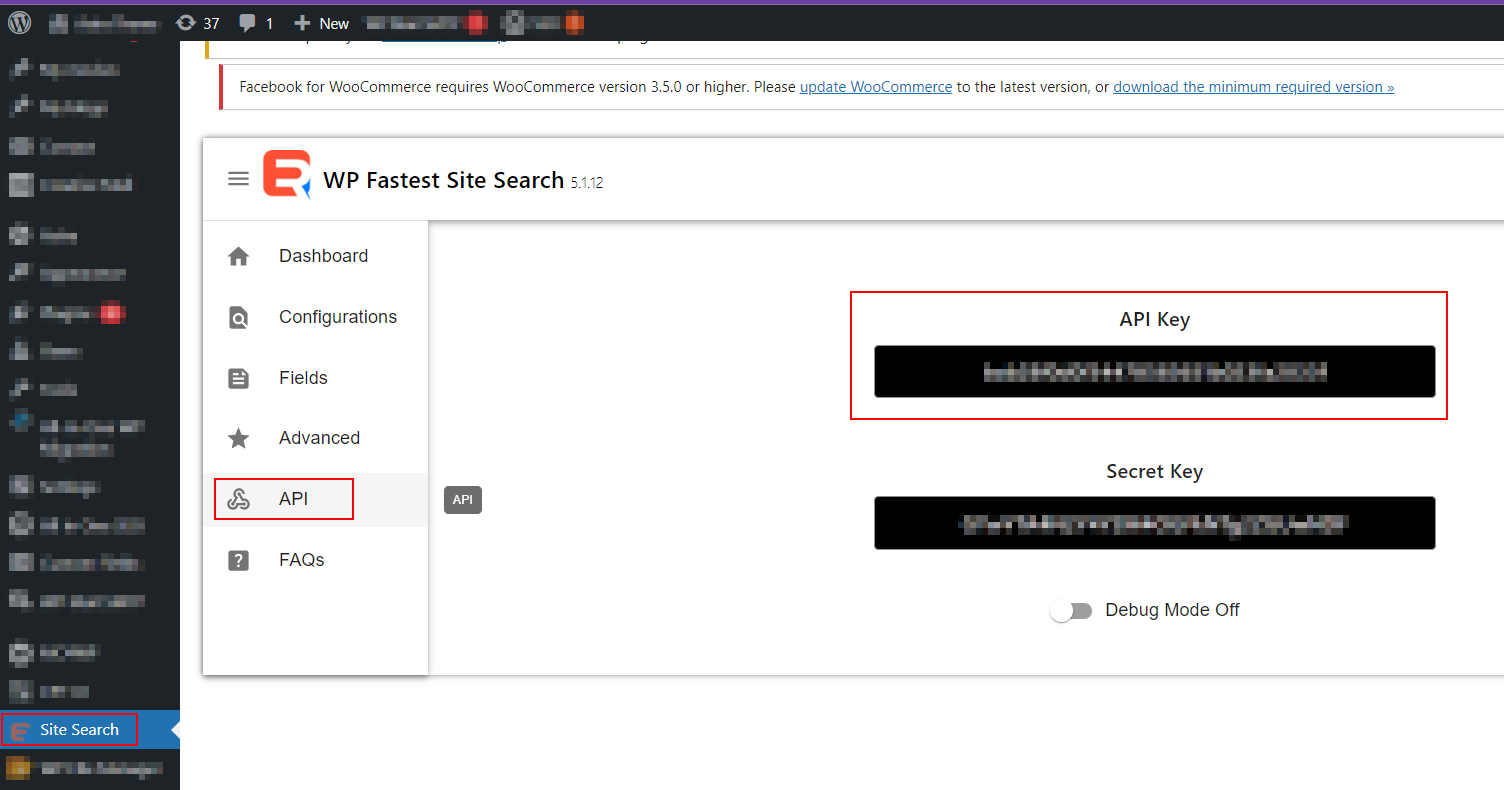Click the Secret Key value field
This screenshot has height=790, width=1504.
coord(1154,523)
